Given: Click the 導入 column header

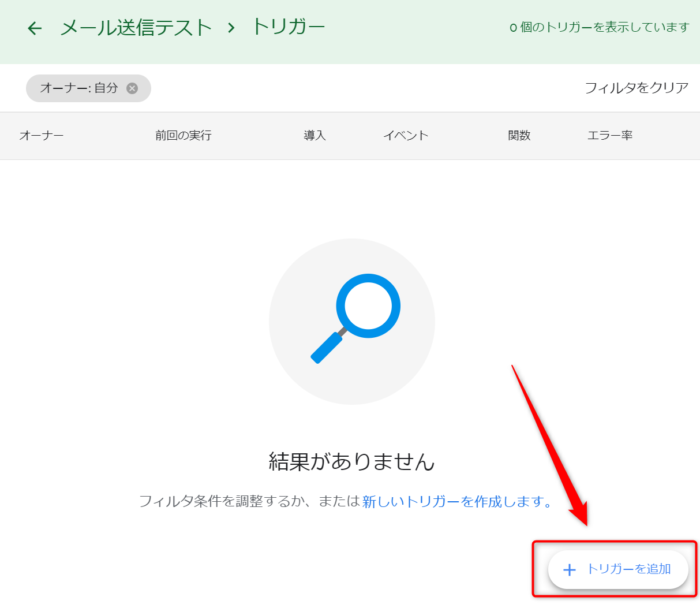Looking at the screenshot, I should click(315, 135).
